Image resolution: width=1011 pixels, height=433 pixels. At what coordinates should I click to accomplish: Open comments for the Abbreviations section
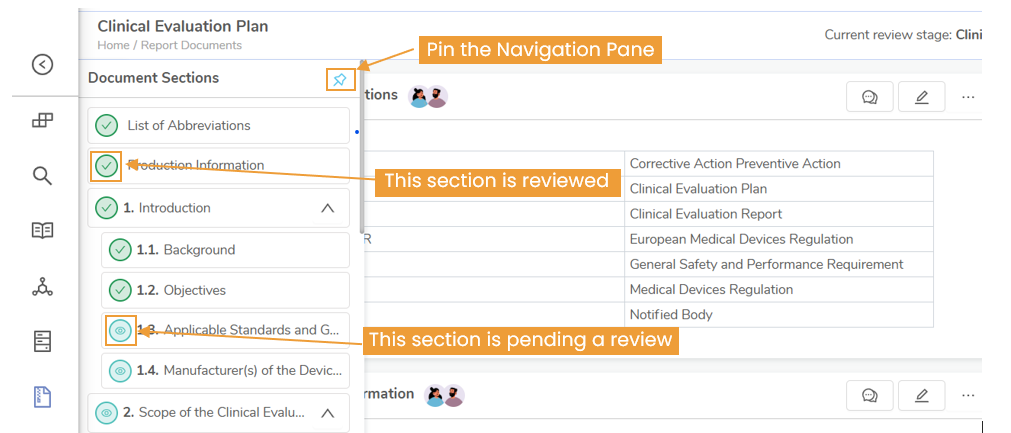click(870, 97)
